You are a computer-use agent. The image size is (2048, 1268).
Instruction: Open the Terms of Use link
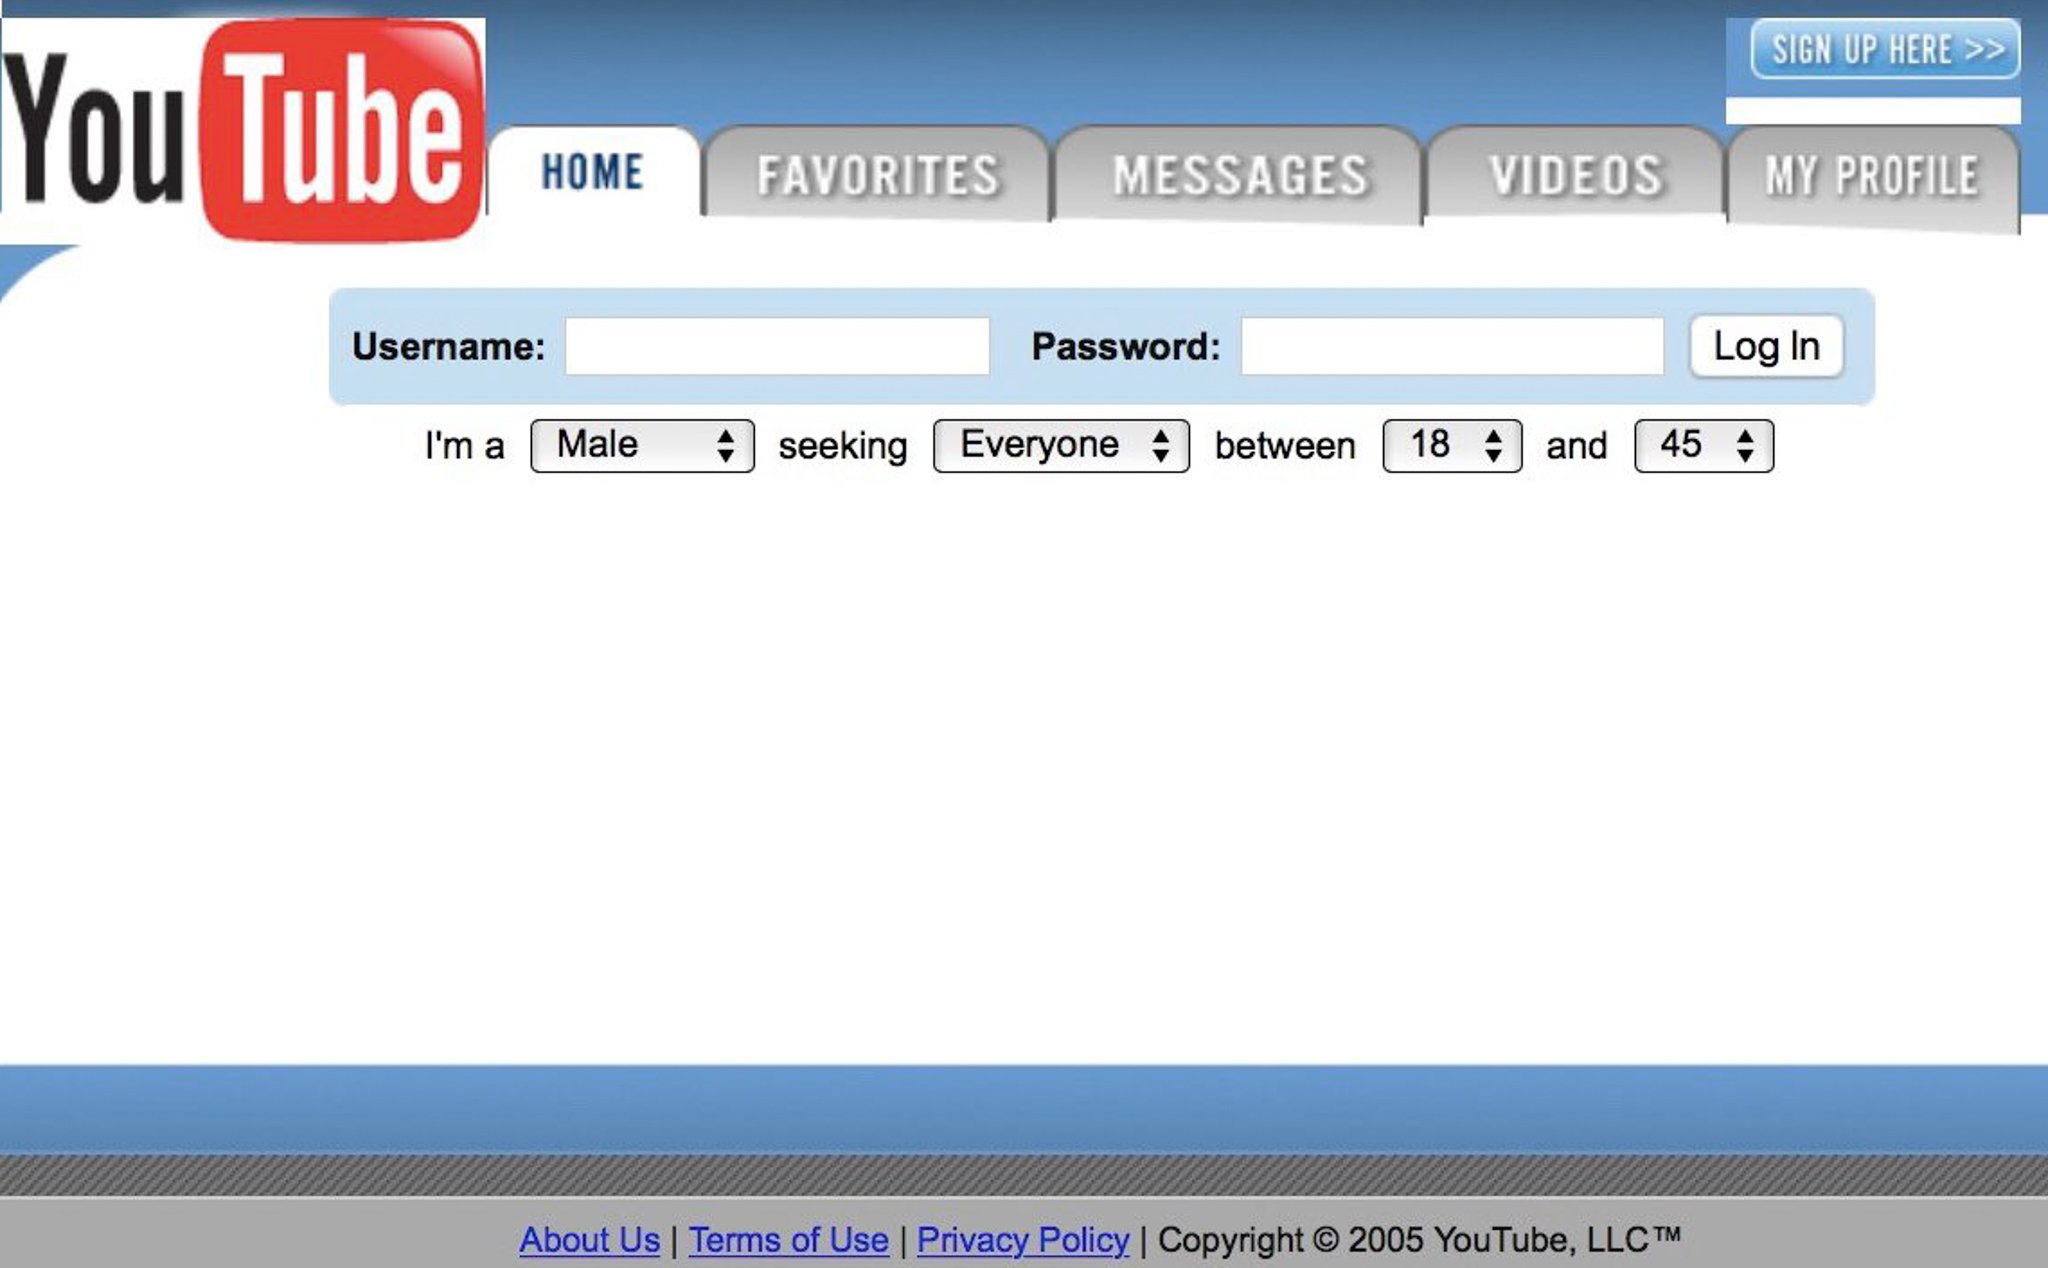click(x=788, y=1240)
